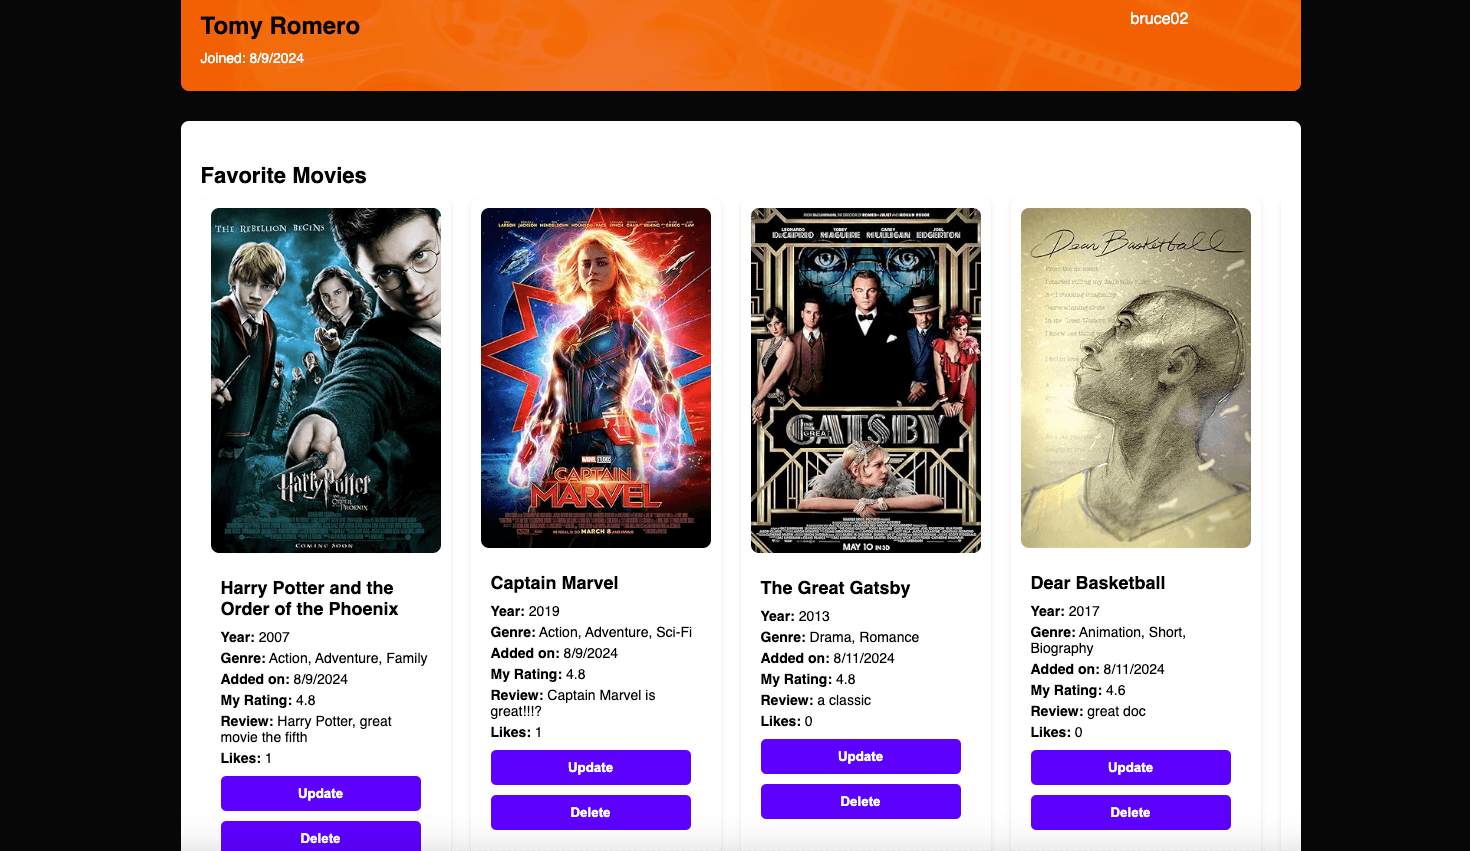Screen dimensions: 1470x851
Task: Click 'Genre: Animation, Short, Biography' text
Action: 1108,640
